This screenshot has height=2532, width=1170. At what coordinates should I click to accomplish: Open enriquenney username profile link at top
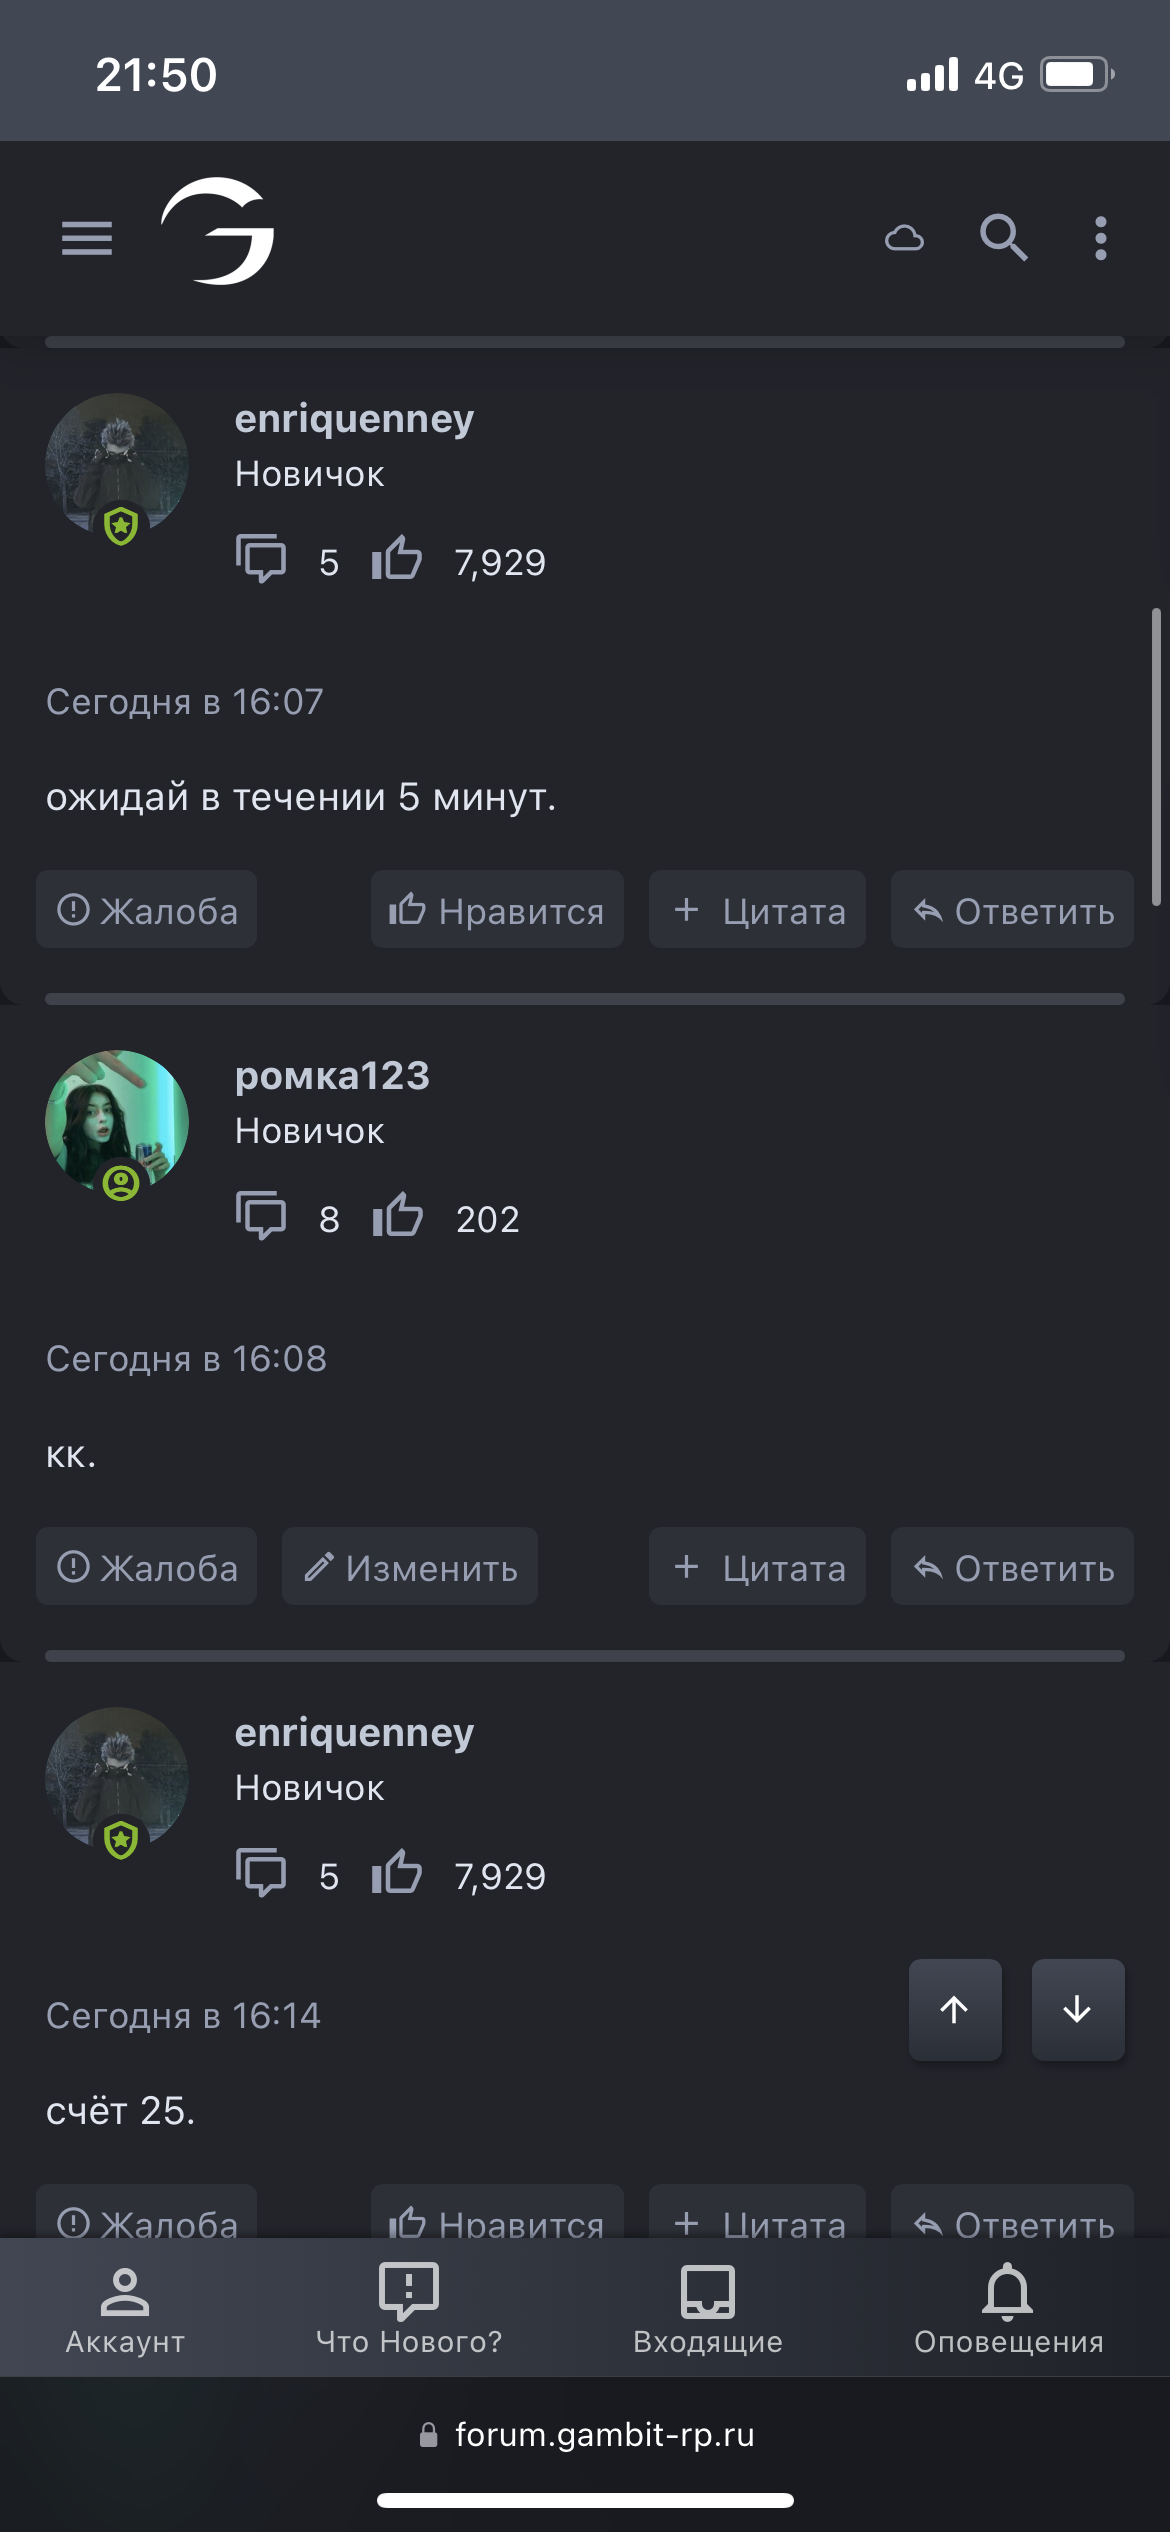354,420
